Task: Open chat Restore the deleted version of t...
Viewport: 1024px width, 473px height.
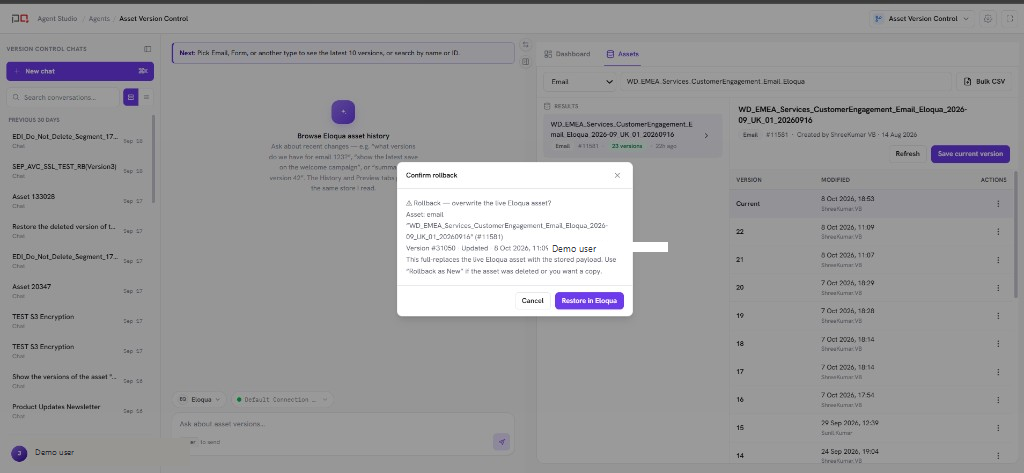Action: pos(80,230)
